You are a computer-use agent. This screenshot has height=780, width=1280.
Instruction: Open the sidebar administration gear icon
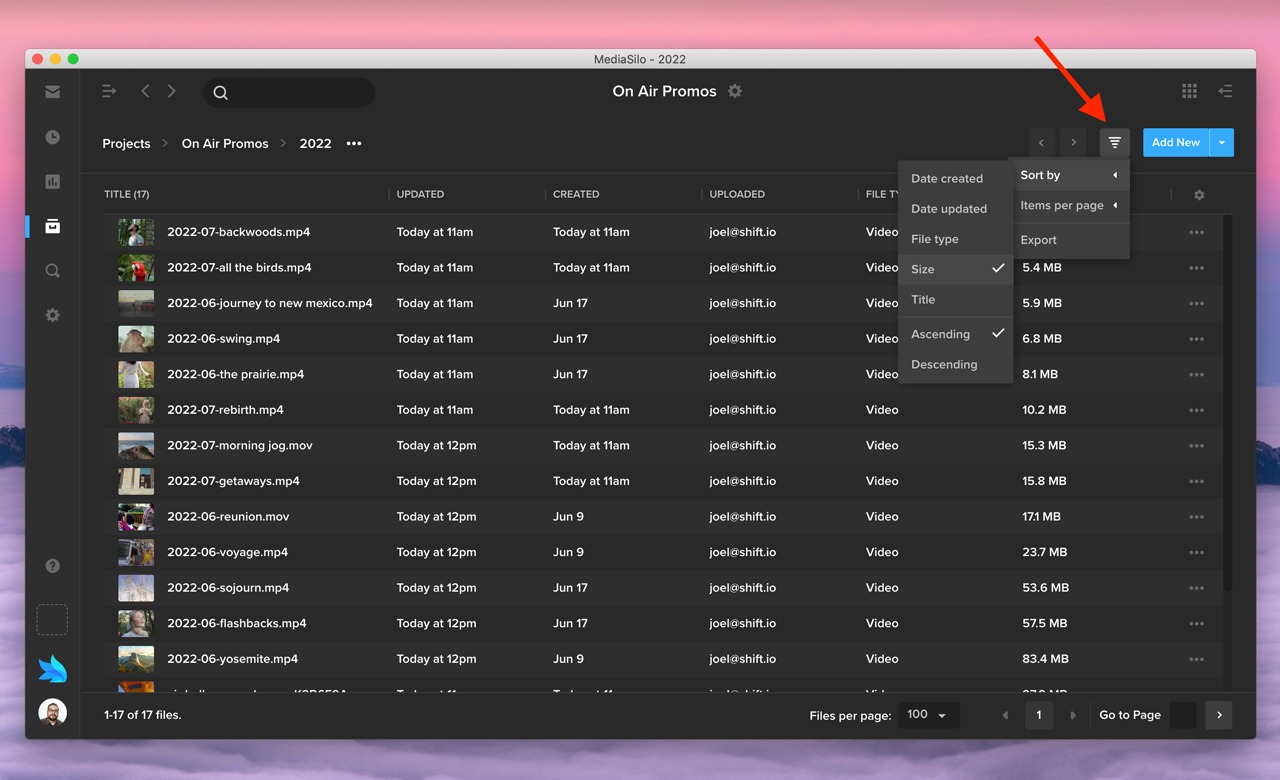pyautogui.click(x=53, y=315)
